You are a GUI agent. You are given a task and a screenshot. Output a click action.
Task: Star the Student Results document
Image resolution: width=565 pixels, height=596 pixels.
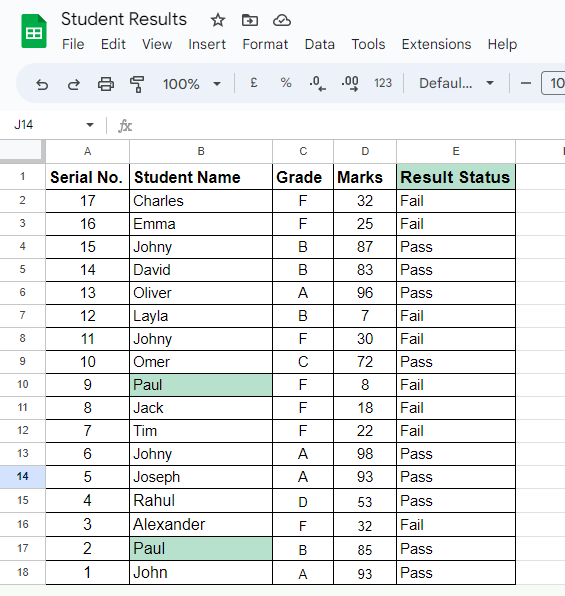(x=218, y=20)
